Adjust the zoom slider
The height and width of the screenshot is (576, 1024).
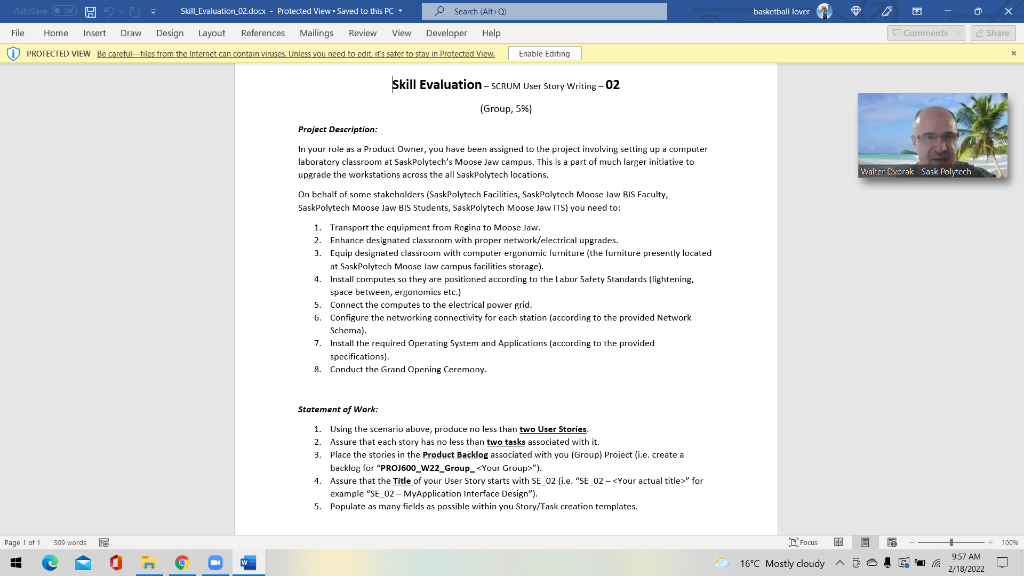(x=951, y=542)
